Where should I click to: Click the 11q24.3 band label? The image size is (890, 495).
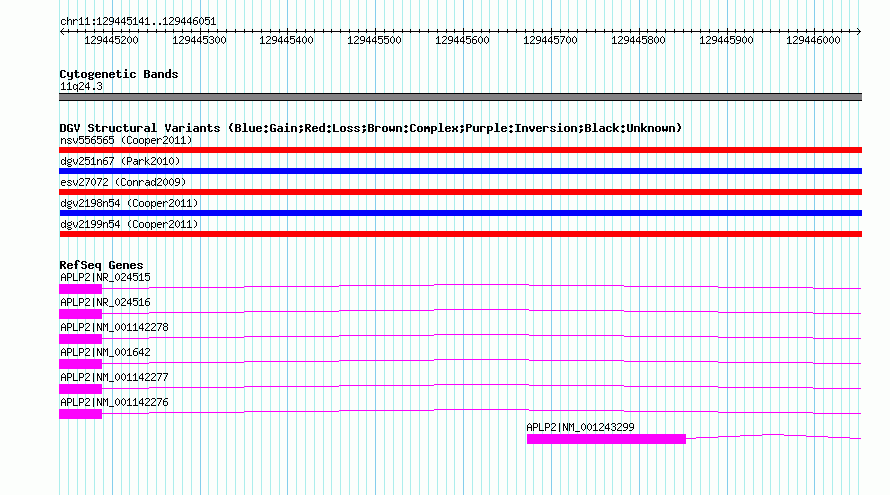pyautogui.click(x=81, y=86)
